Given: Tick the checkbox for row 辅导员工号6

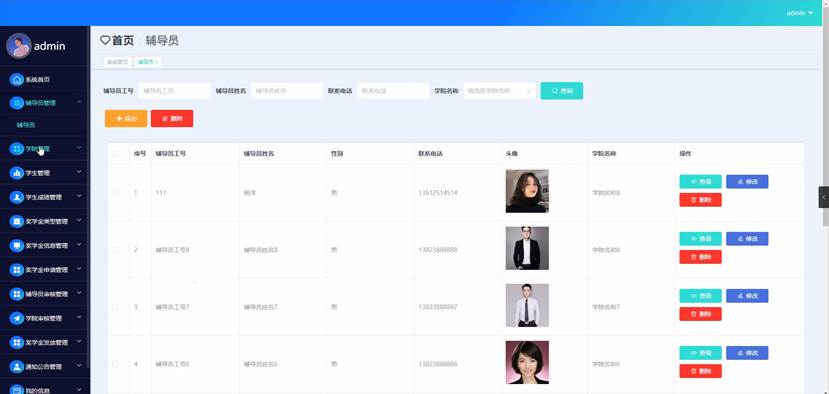Looking at the screenshot, I should [x=116, y=364].
